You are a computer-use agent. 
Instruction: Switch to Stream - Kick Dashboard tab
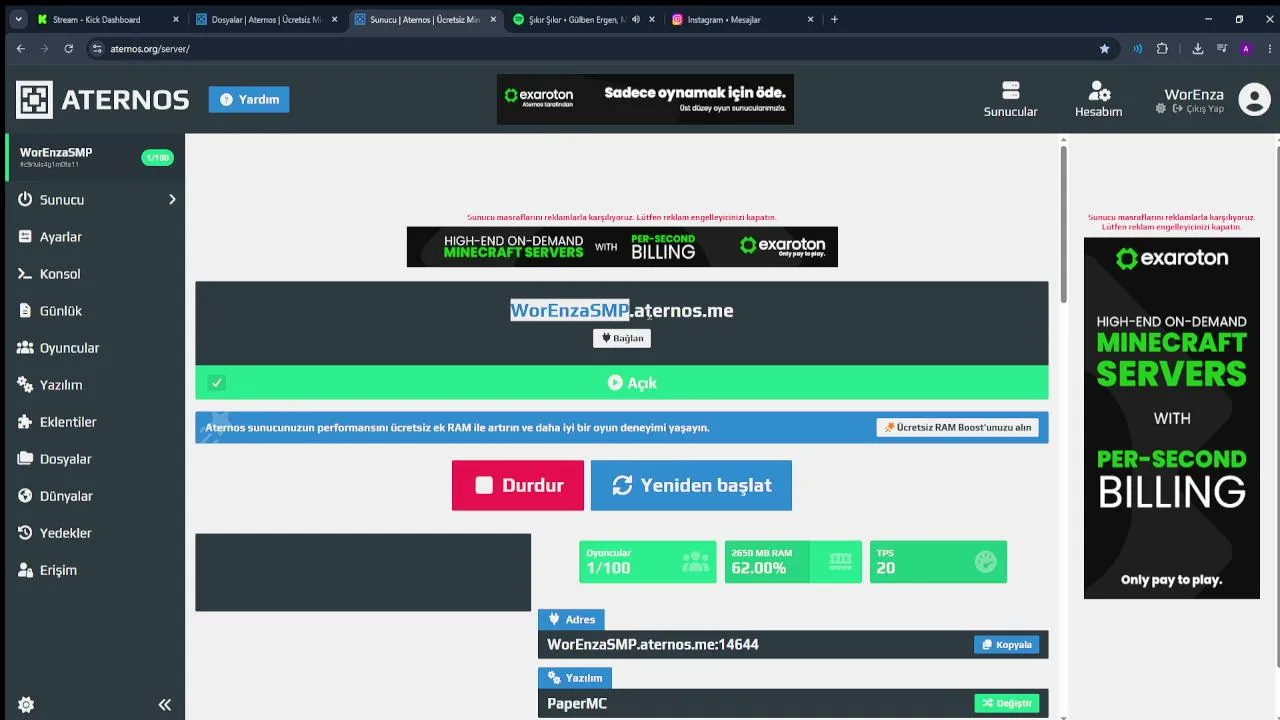96,19
